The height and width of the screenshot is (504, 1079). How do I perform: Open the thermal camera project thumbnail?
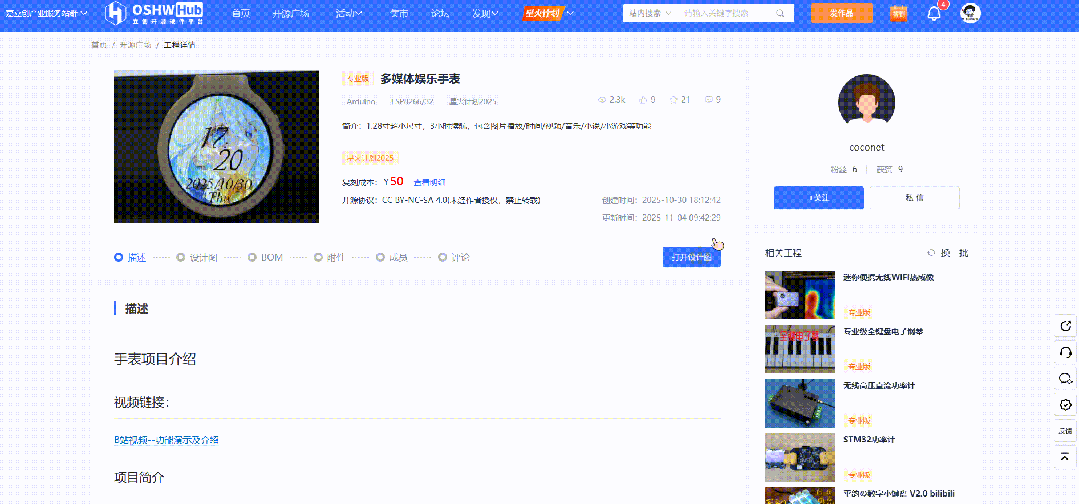pyautogui.click(x=800, y=295)
